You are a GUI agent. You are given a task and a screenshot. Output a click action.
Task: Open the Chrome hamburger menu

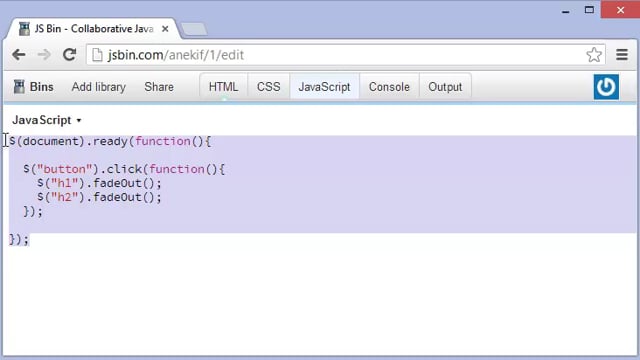point(622,55)
